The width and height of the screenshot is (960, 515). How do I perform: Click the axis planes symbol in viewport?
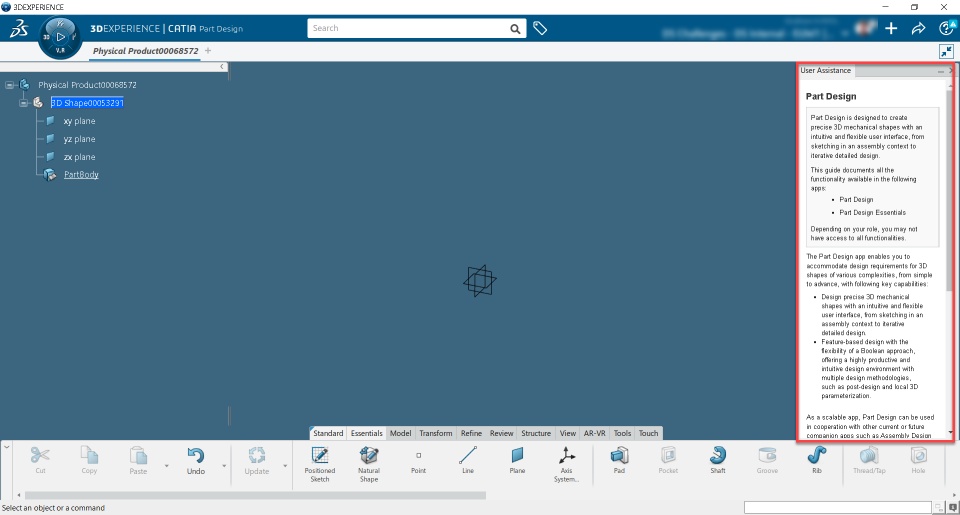(479, 281)
